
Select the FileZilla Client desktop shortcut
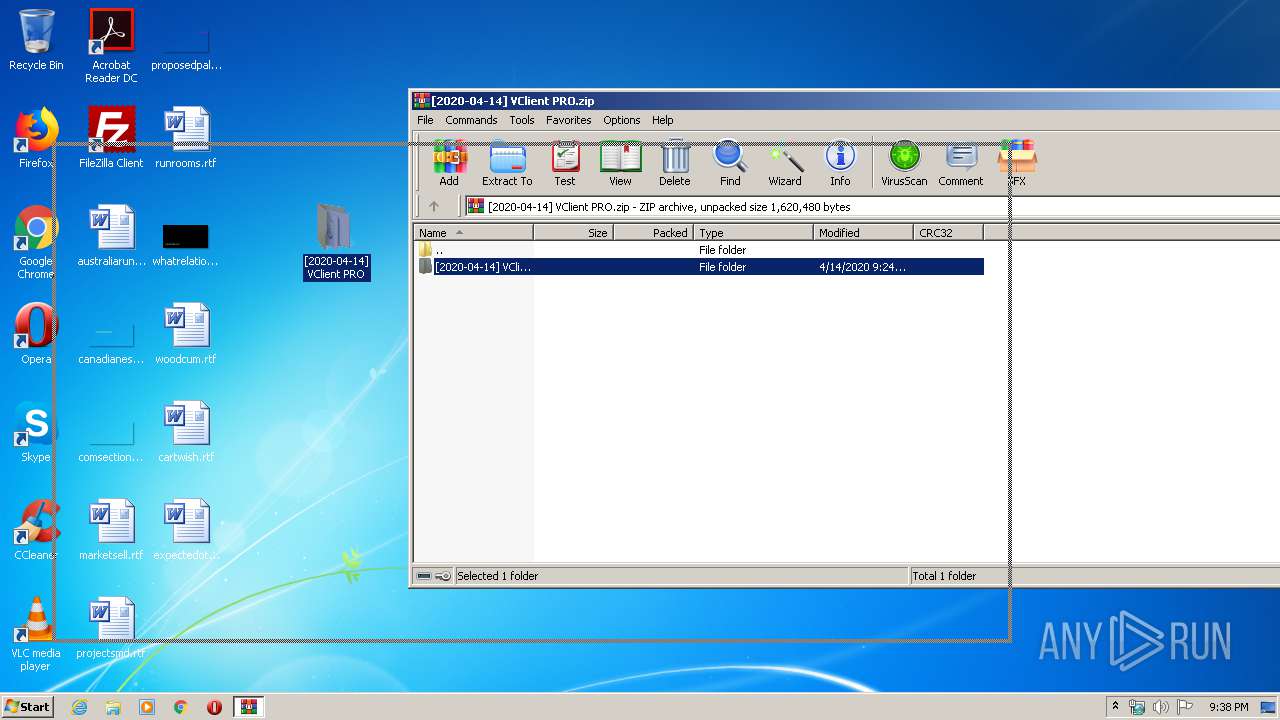[x=111, y=138]
